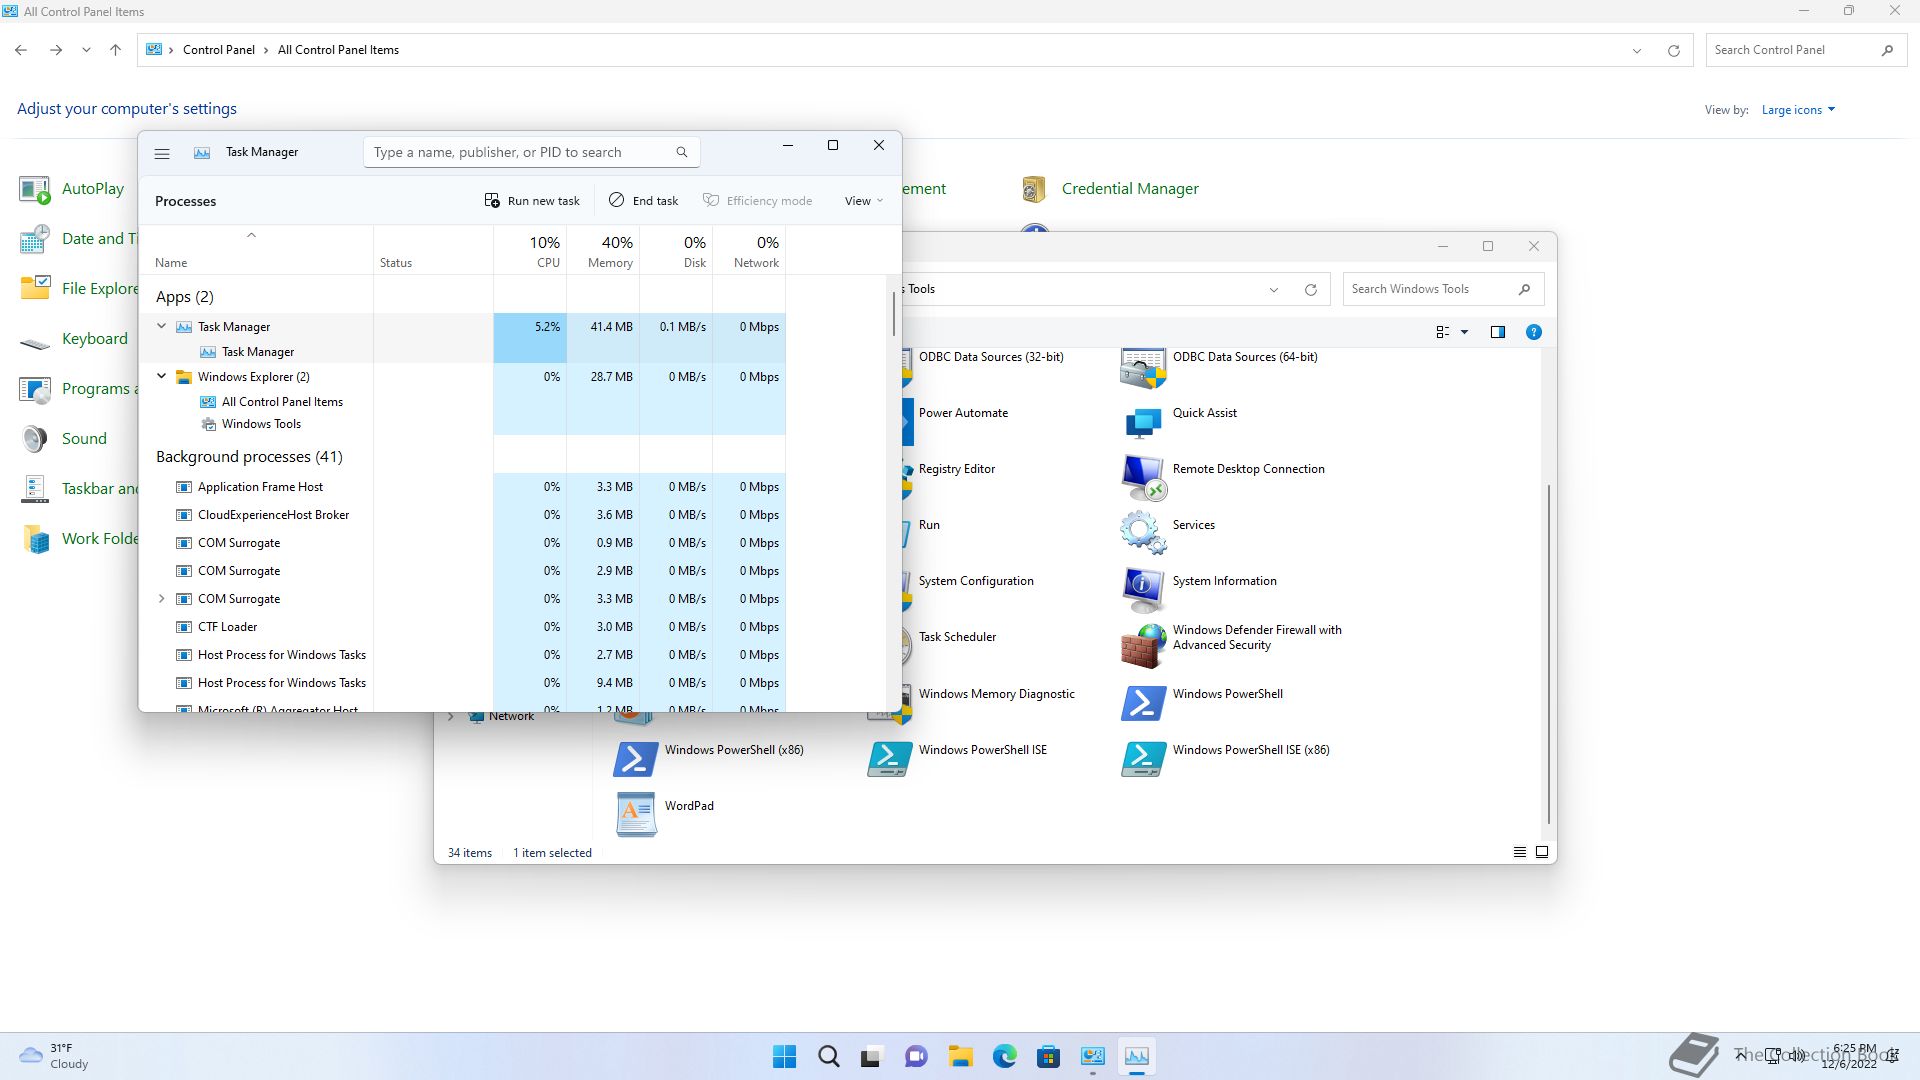Switch Windows Tools to details view

point(1519,852)
